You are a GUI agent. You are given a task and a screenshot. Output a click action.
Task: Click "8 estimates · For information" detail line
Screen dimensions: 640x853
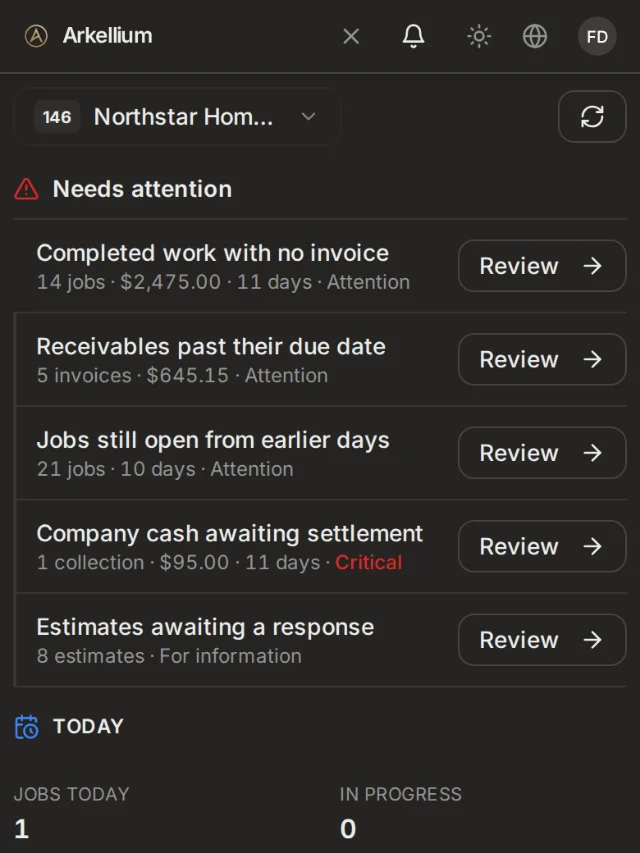(x=169, y=657)
